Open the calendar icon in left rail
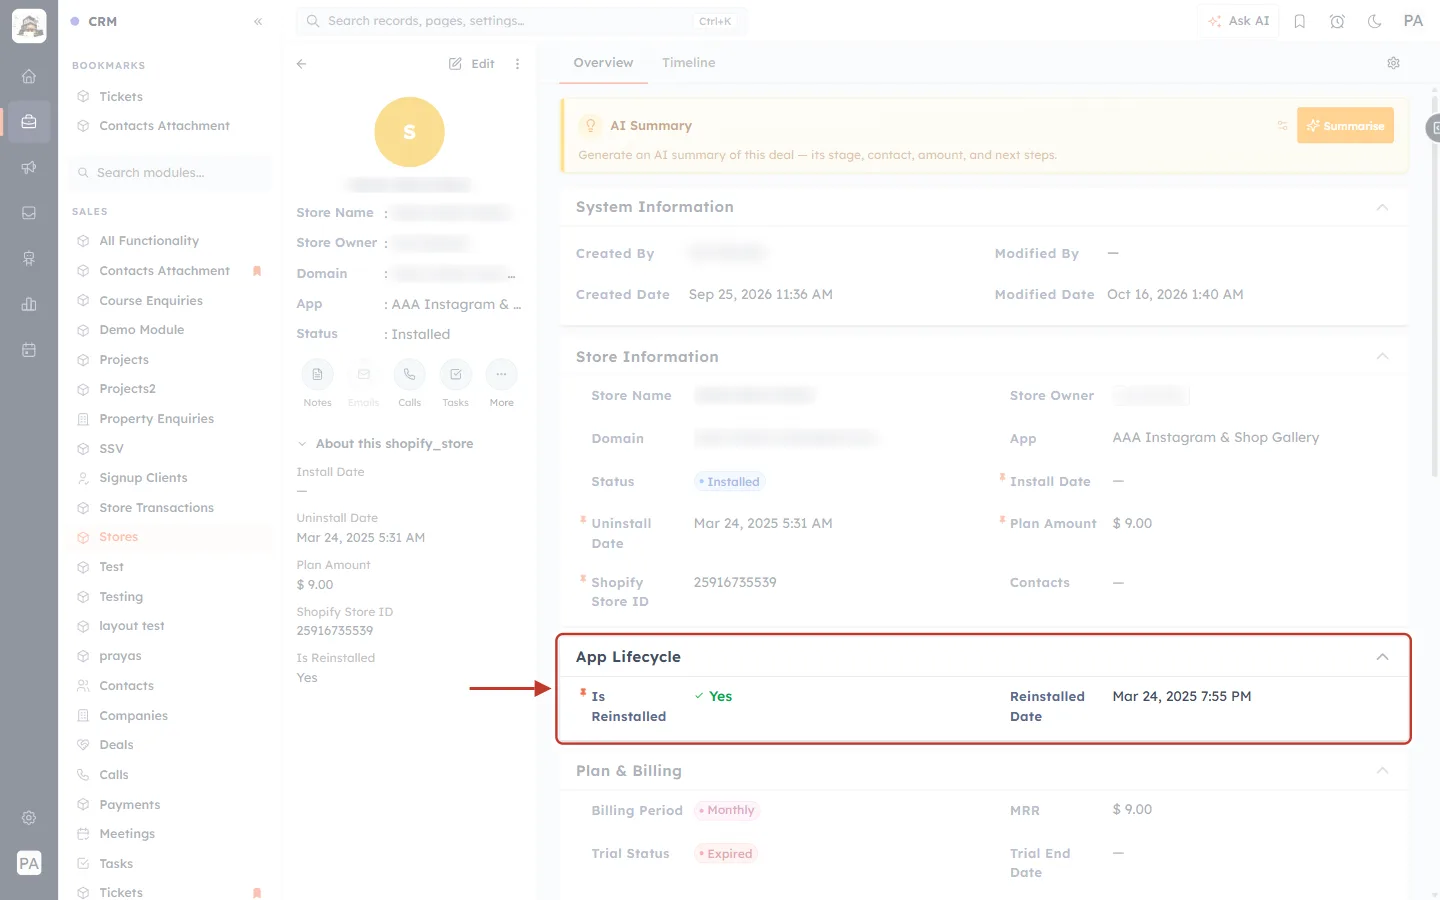 coord(29,350)
